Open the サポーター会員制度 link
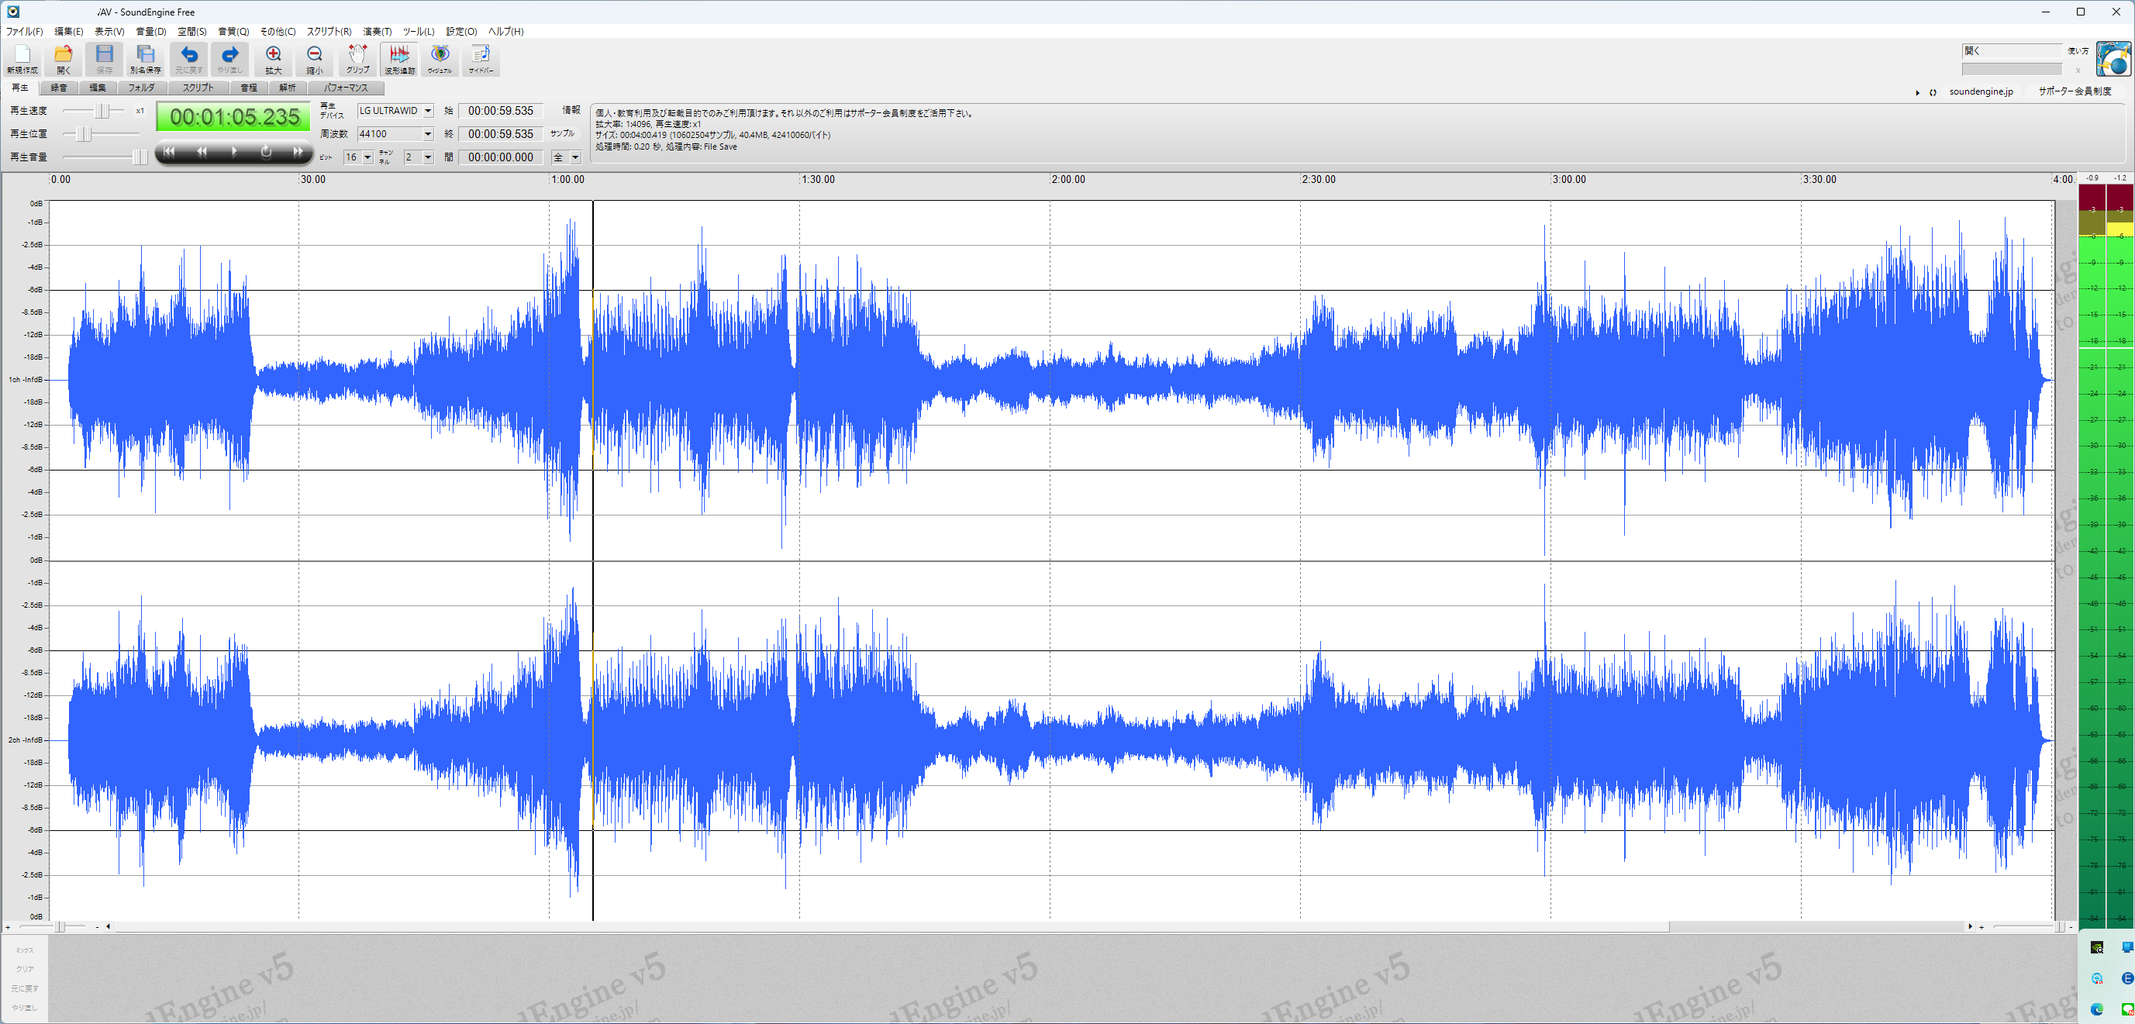Image resolution: width=2135 pixels, height=1024 pixels. 2075,92
